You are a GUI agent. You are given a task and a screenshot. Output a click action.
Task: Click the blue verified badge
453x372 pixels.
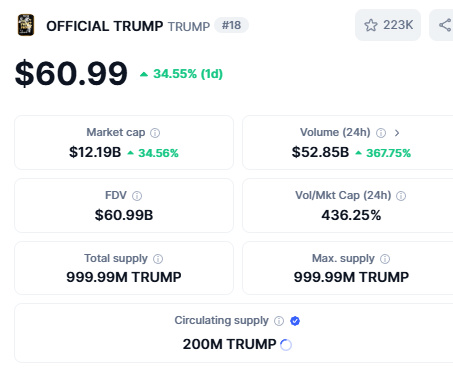coord(295,321)
